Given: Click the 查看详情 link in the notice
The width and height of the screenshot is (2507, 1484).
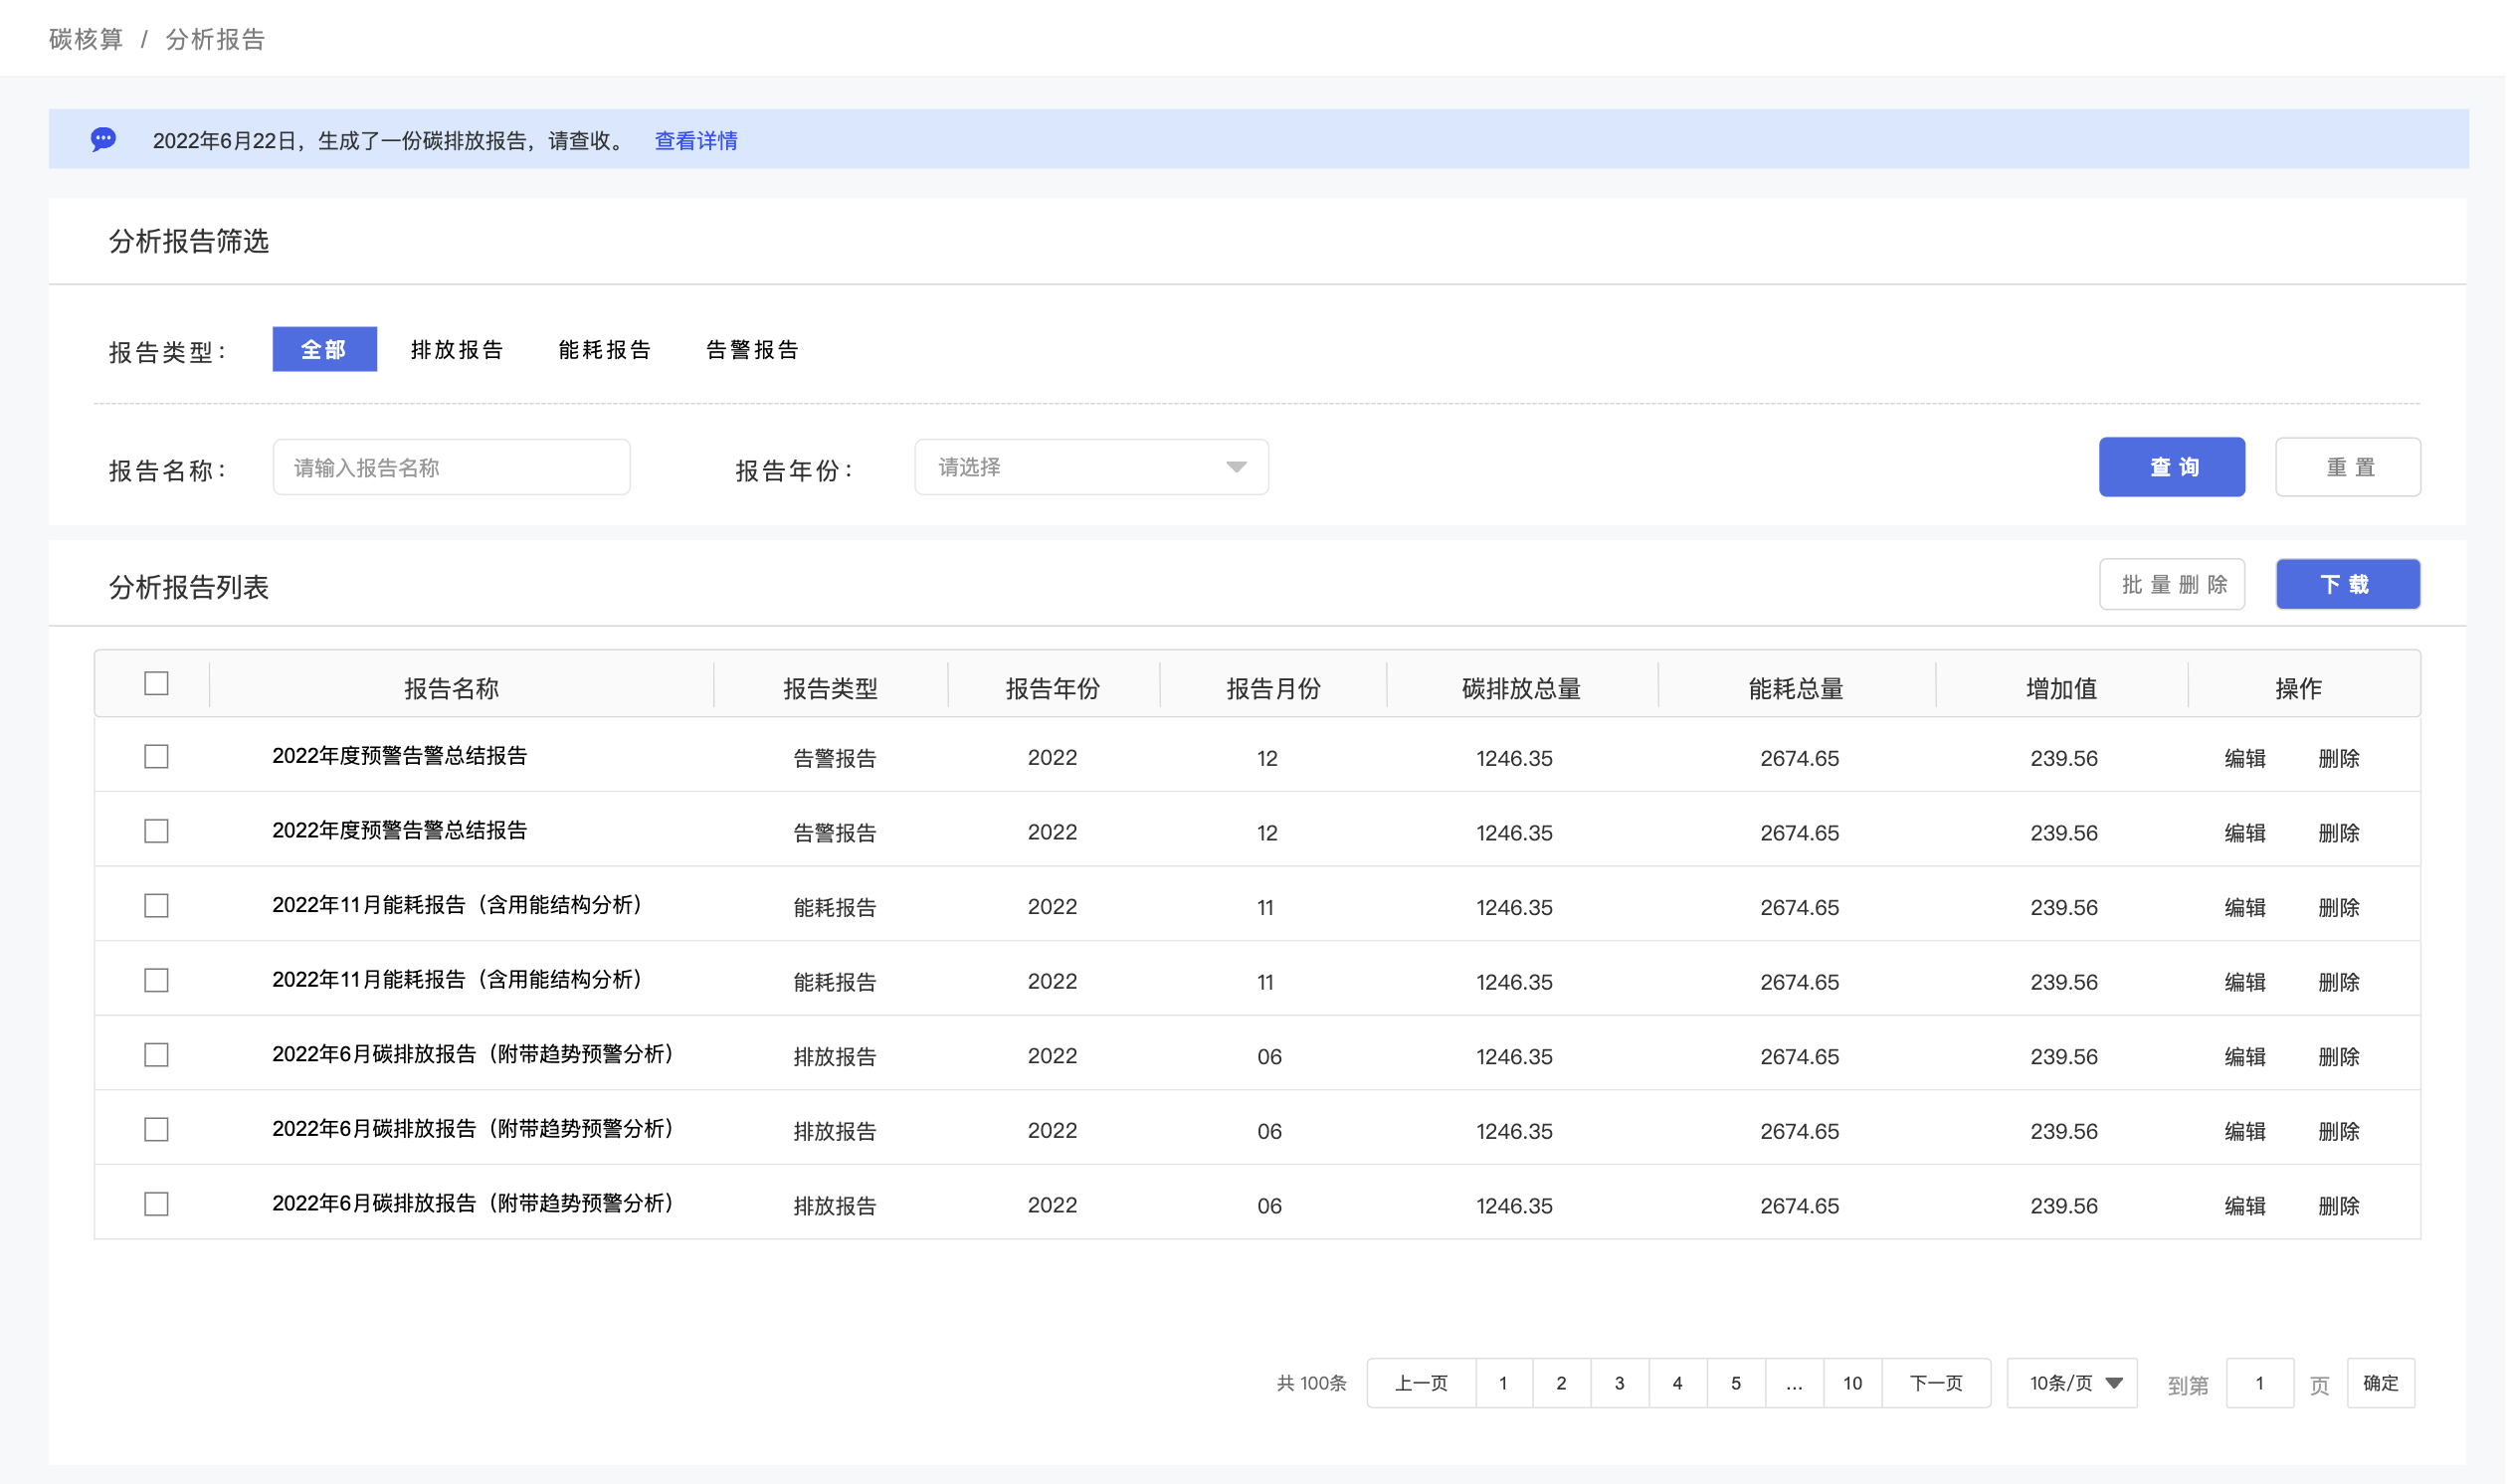Looking at the screenshot, I should [x=696, y=141].
